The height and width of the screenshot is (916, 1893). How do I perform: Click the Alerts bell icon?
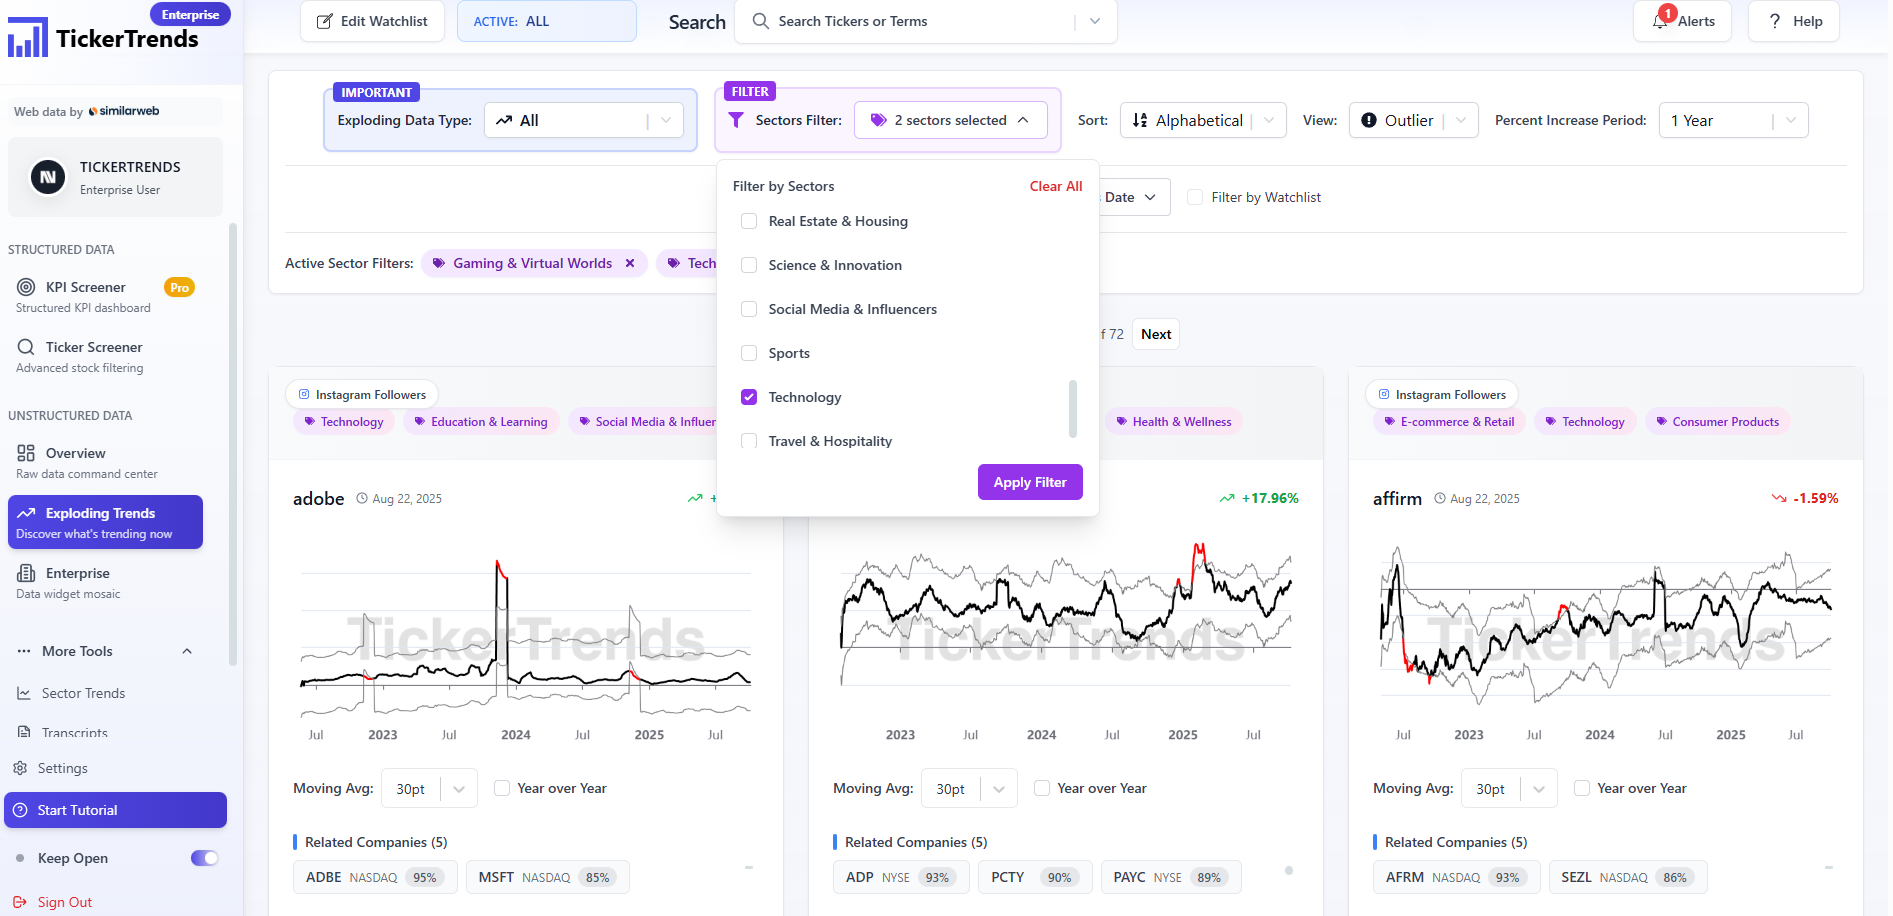tap(1661, 21)
